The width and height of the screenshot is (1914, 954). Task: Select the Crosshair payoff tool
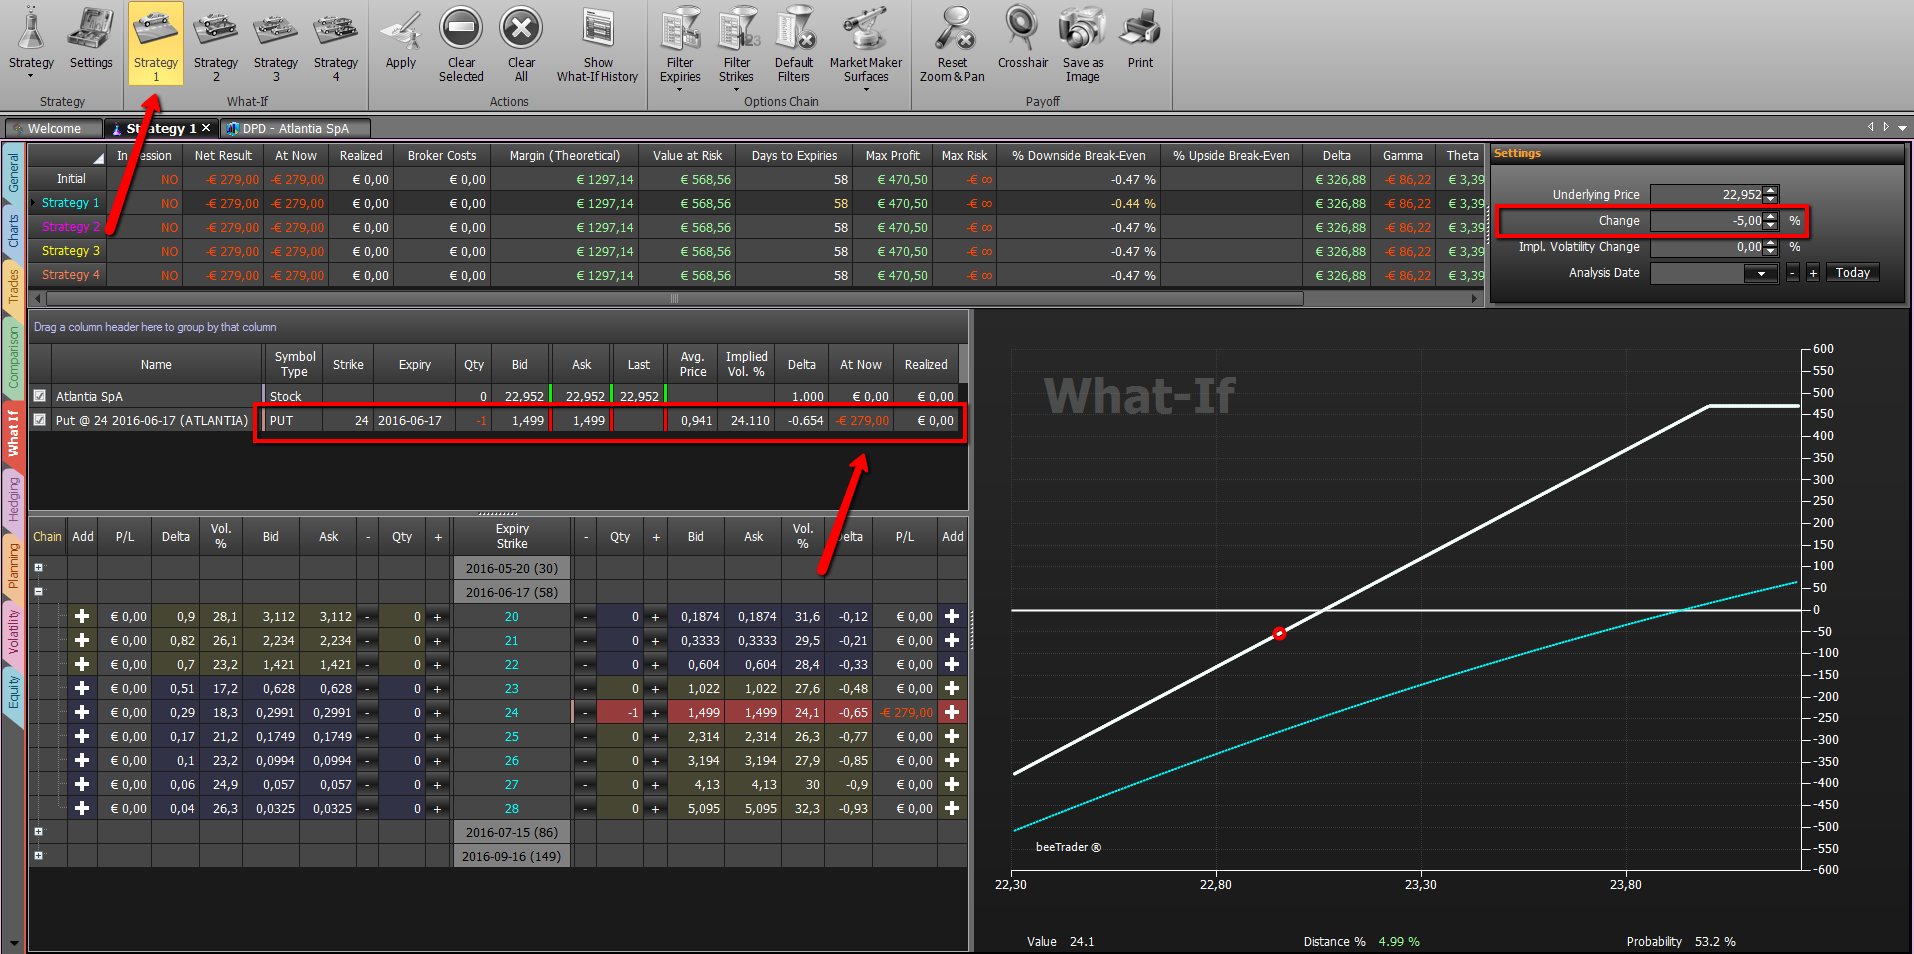pos(1022,29)
